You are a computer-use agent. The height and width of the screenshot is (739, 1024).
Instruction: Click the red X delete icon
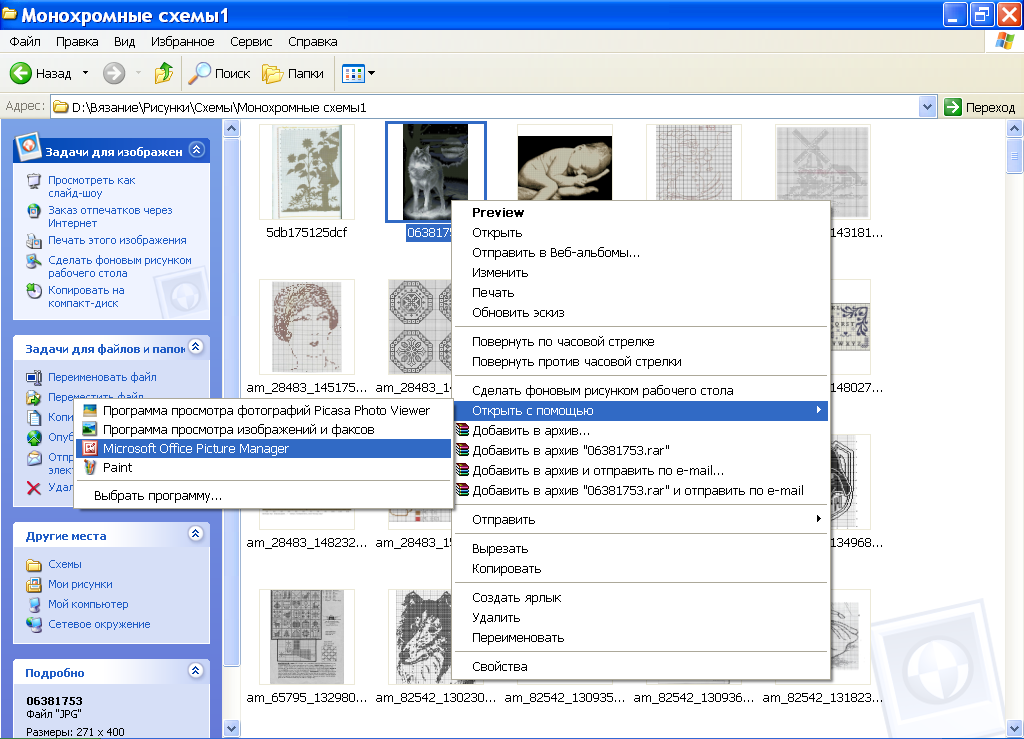click(x=34, y=488)
